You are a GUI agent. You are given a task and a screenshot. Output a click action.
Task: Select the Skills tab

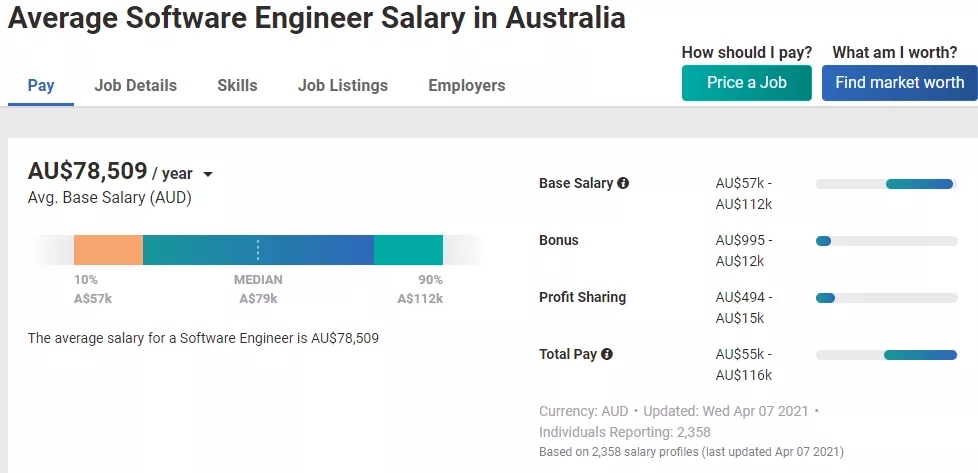click(x=237, y=86)
